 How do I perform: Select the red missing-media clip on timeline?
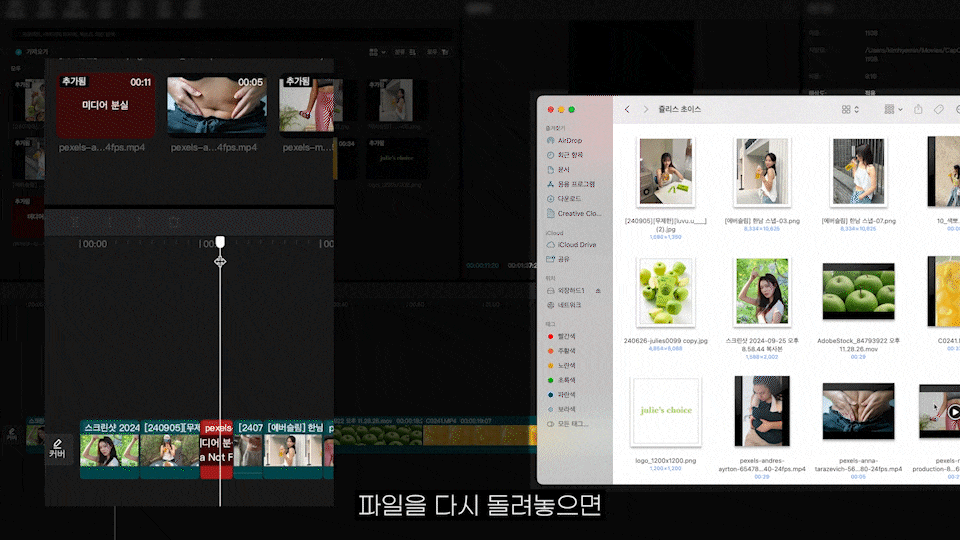tap(216, 450)
